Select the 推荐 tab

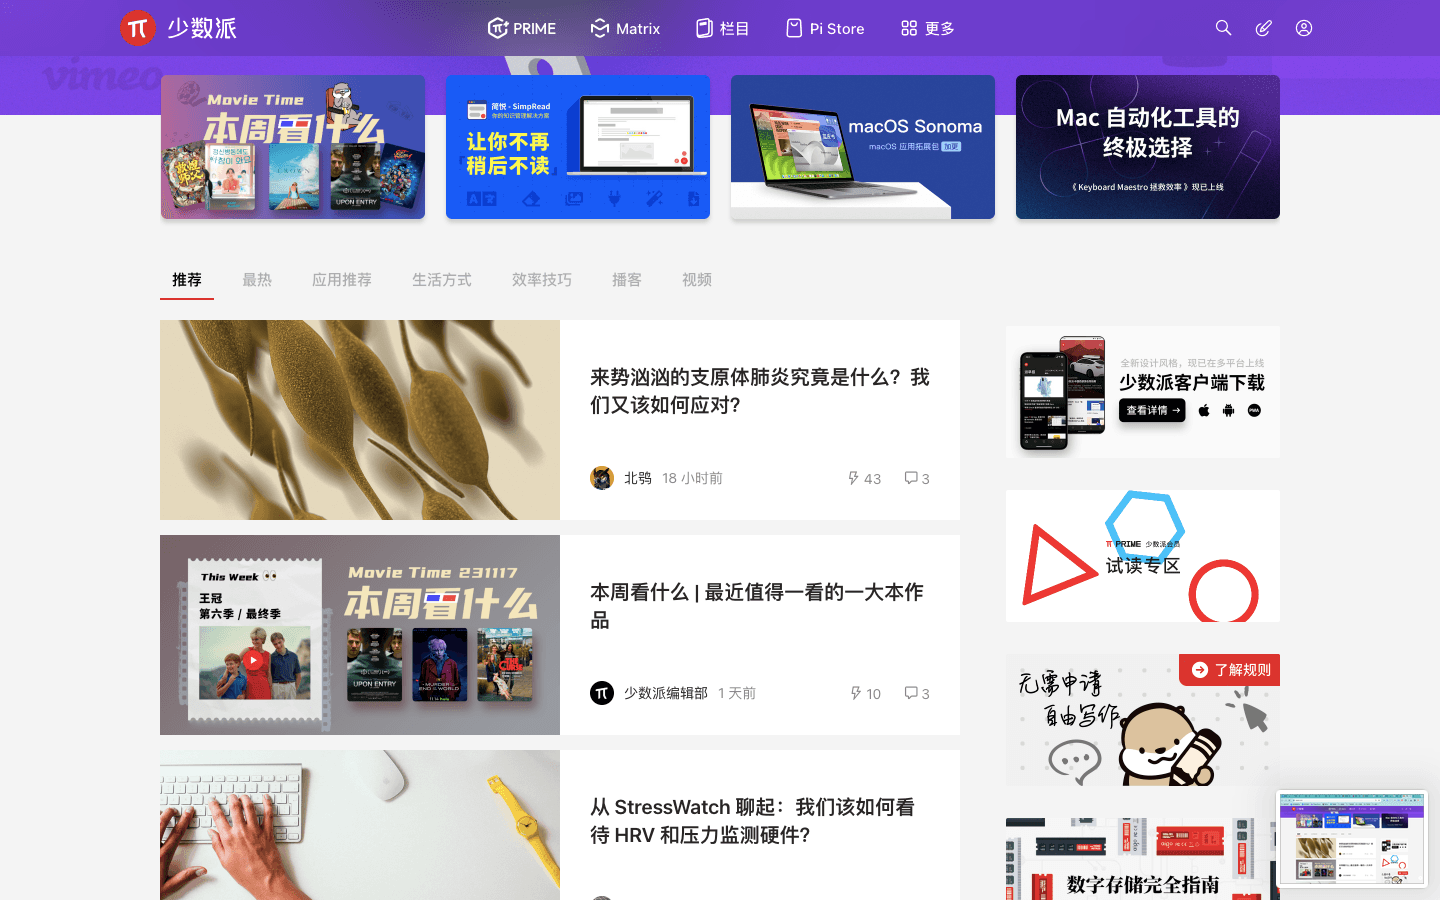coord(187,280)
